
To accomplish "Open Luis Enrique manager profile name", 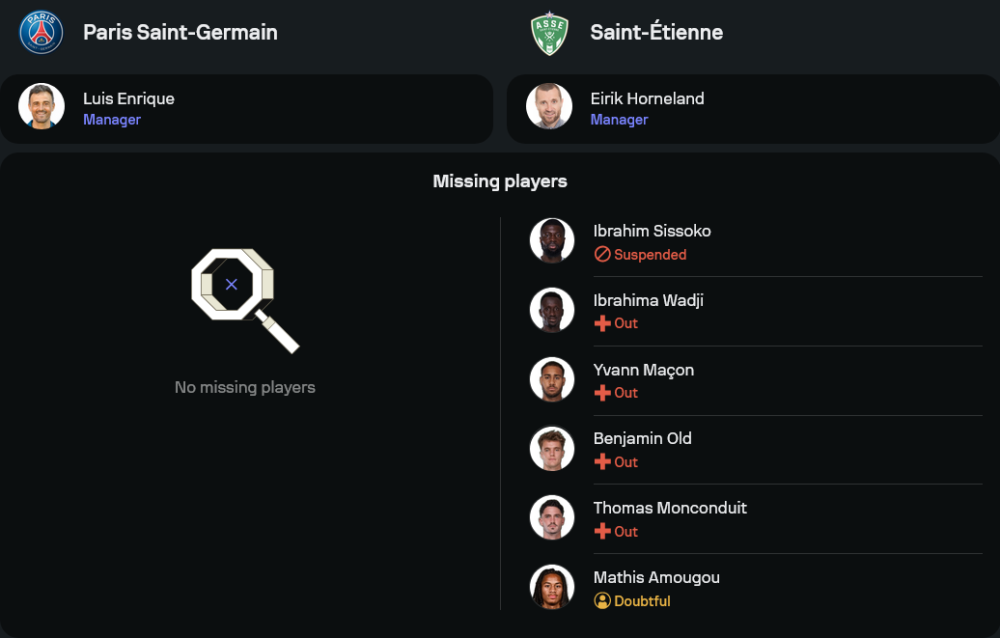I will pos(129,98).
